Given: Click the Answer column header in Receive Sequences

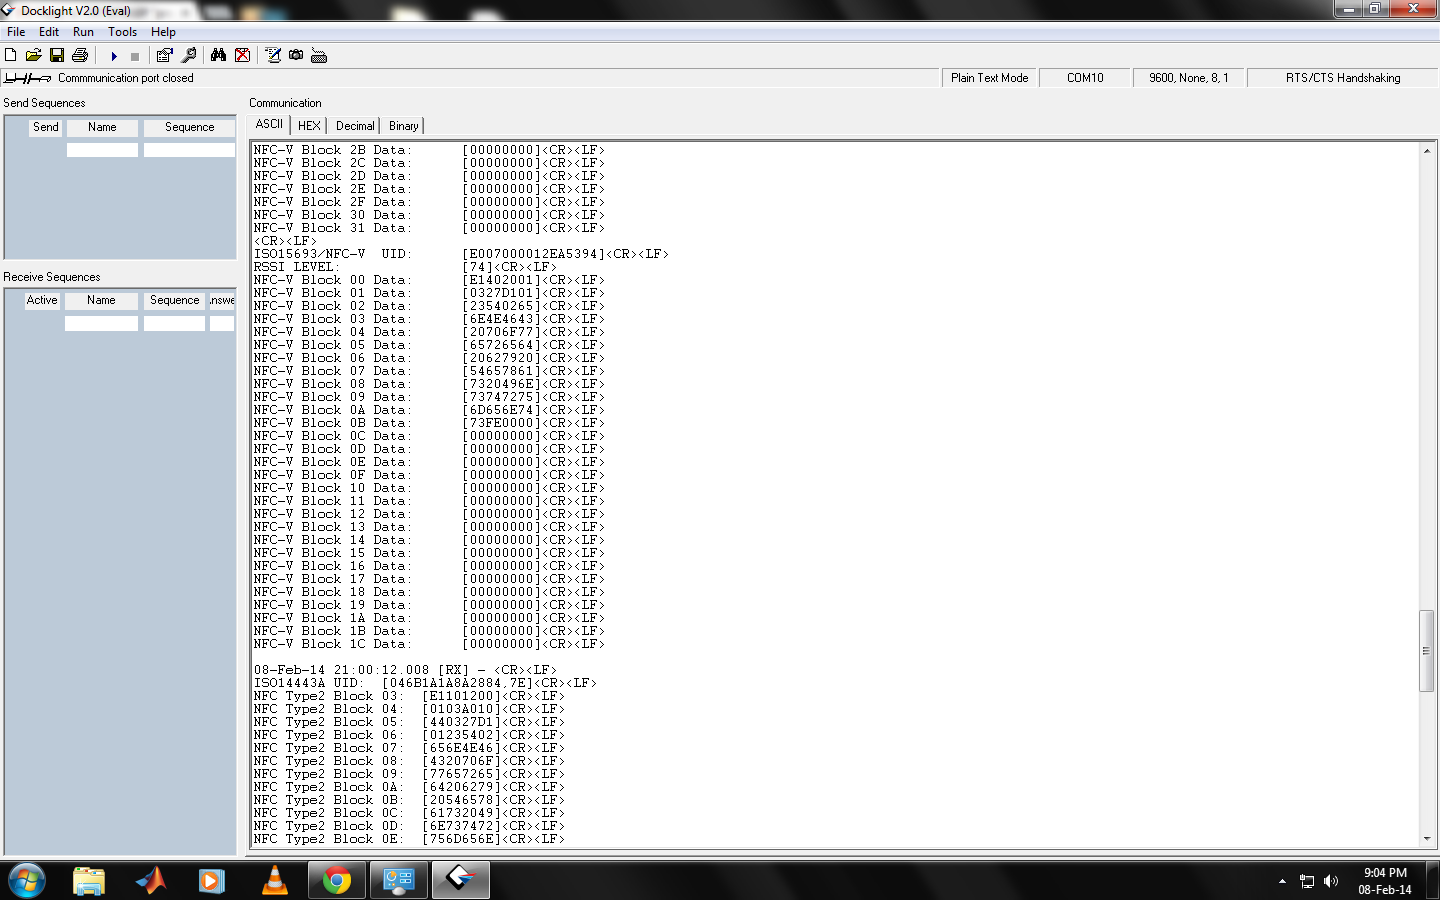Looking at the screenshot, I should 222,300.
